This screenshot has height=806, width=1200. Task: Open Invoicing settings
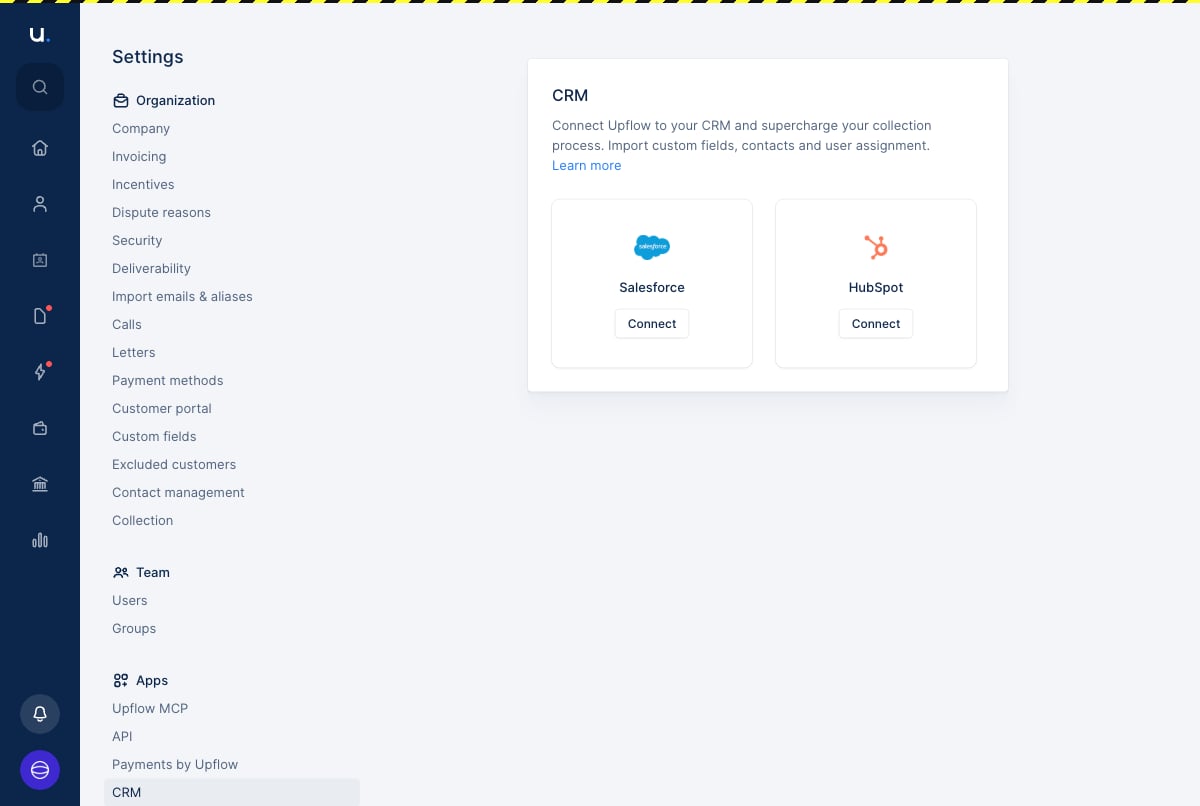coord(139,156)
